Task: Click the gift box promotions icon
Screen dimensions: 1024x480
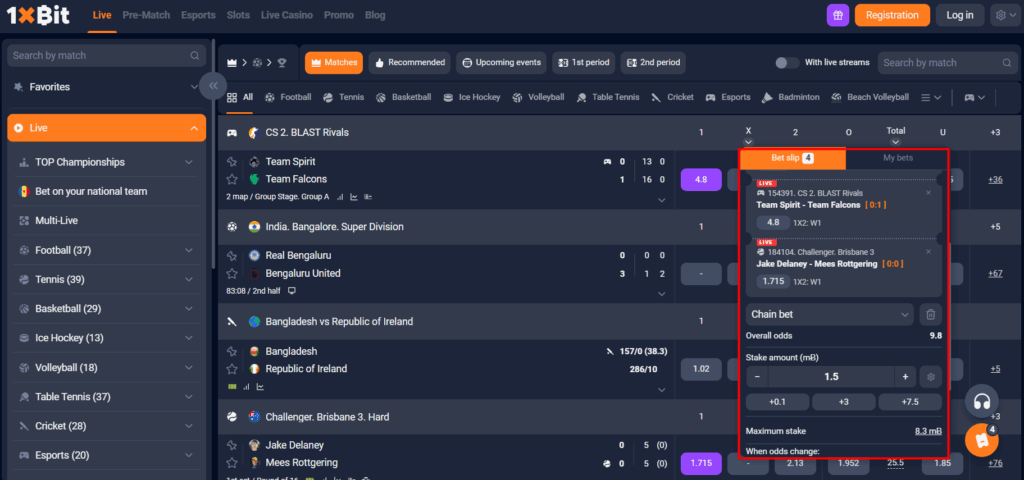Action: coord(838,15)
